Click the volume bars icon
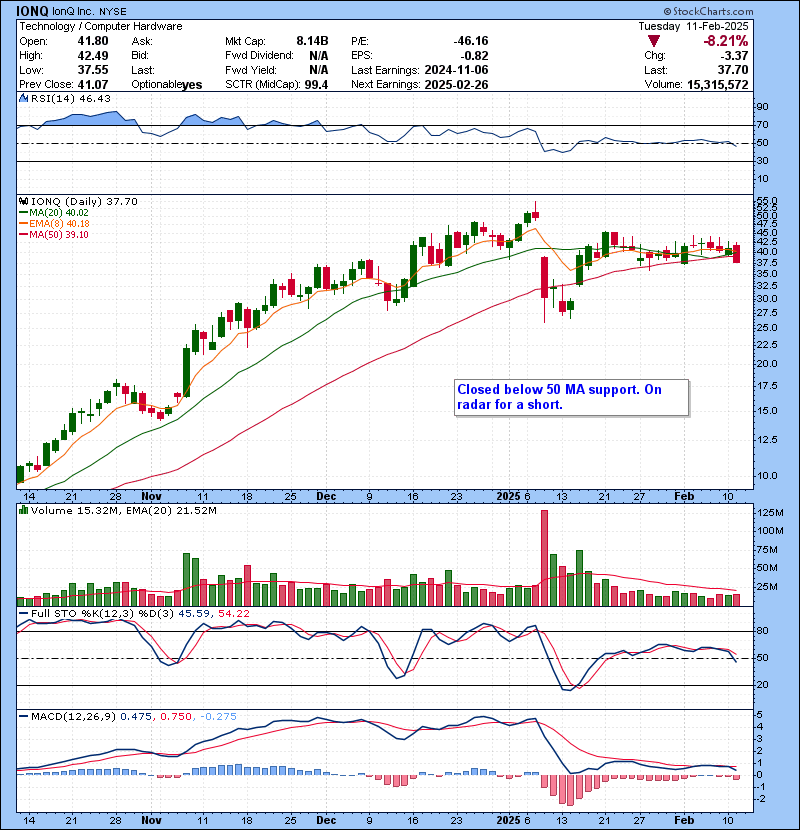This screenshot has height=830, width=800. click(23, 510)
